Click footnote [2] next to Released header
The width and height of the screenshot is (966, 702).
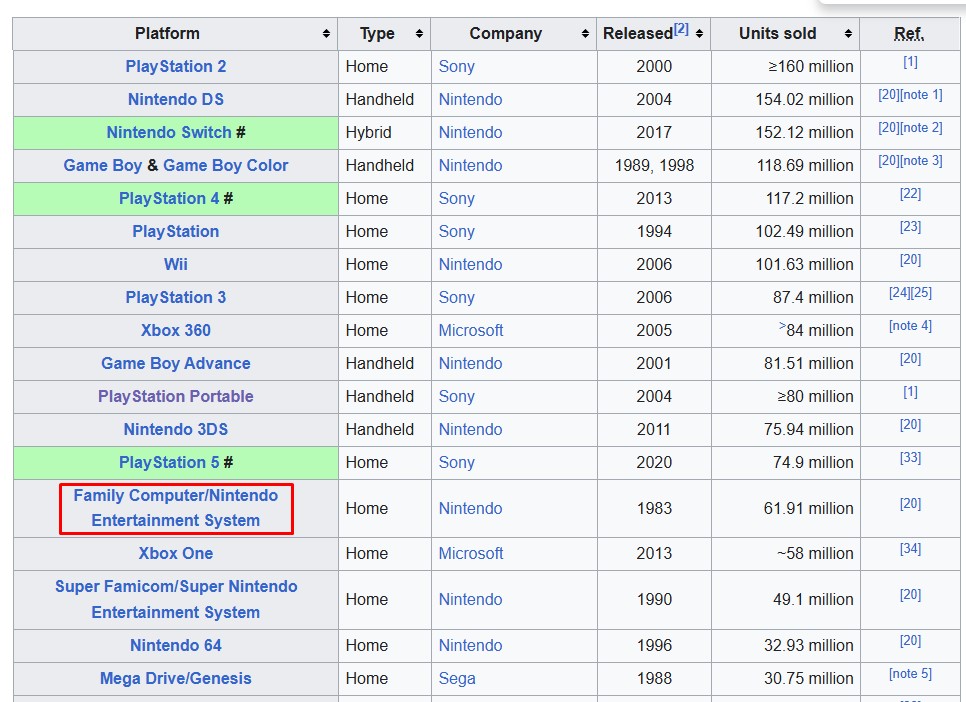(x=681, y=29)
